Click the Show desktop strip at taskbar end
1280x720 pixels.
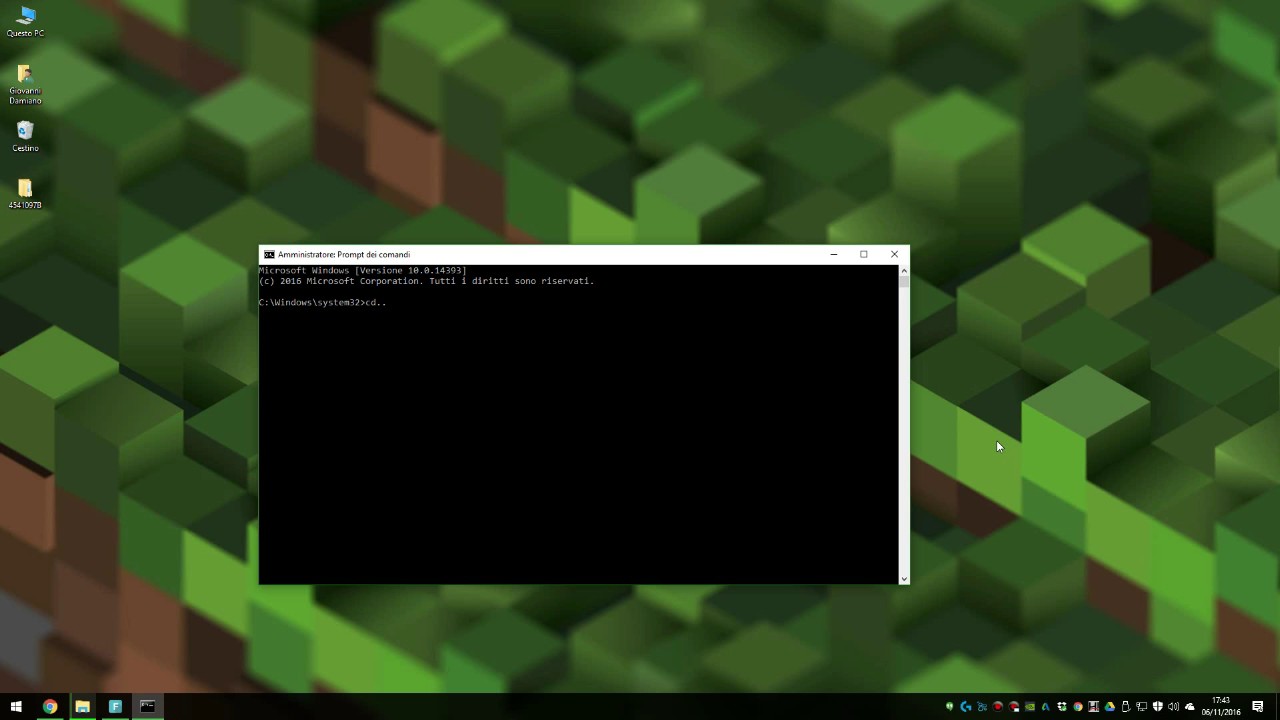coord(1277,706)
